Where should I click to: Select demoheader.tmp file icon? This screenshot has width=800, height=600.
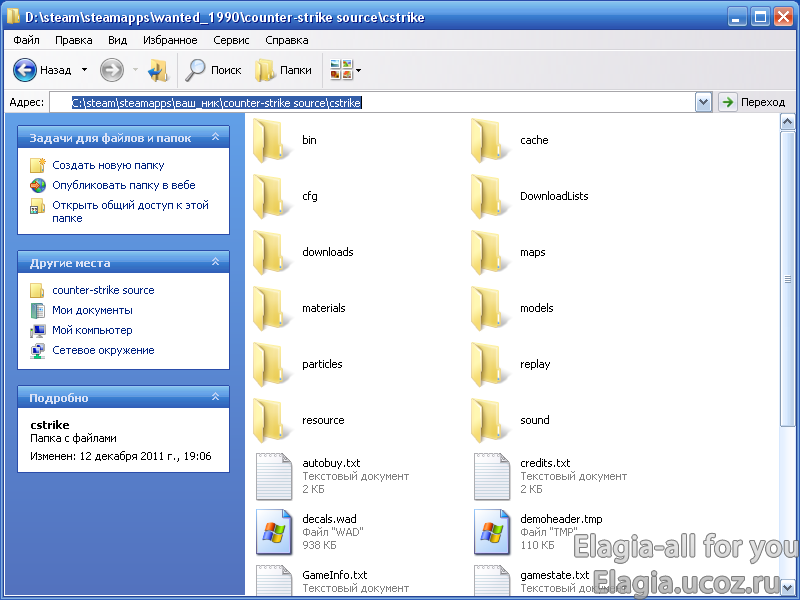(492, 532)
